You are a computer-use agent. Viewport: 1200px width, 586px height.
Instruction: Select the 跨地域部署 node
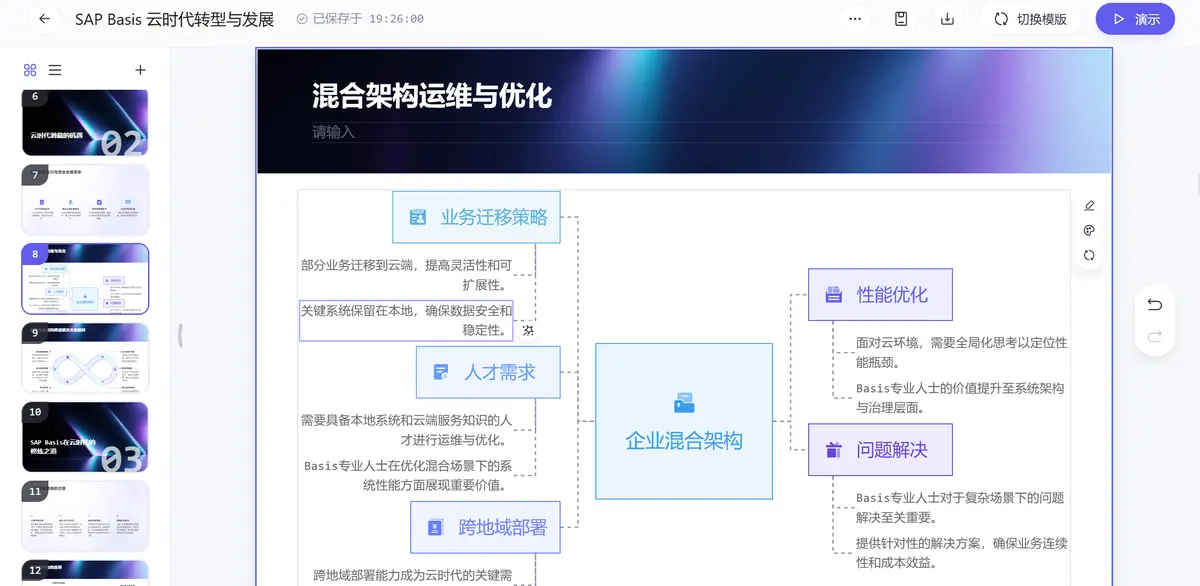coord(486,527)
